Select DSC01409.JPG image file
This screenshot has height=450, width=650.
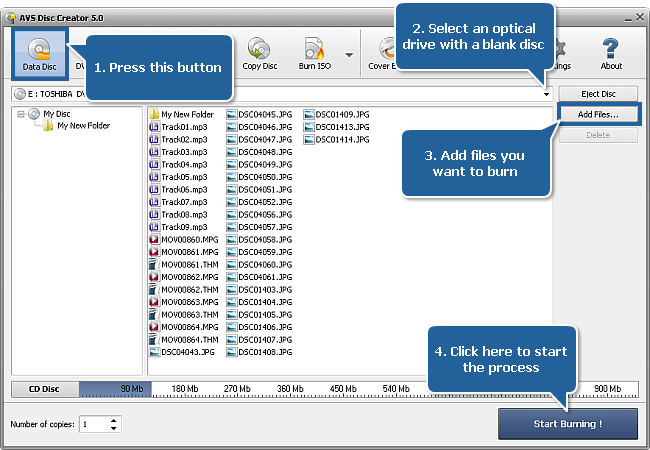pos(337,114)
